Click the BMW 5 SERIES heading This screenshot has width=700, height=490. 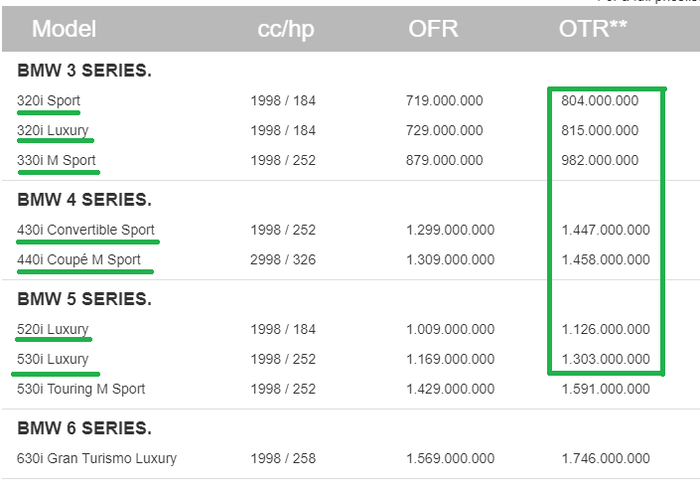[85, 299]
